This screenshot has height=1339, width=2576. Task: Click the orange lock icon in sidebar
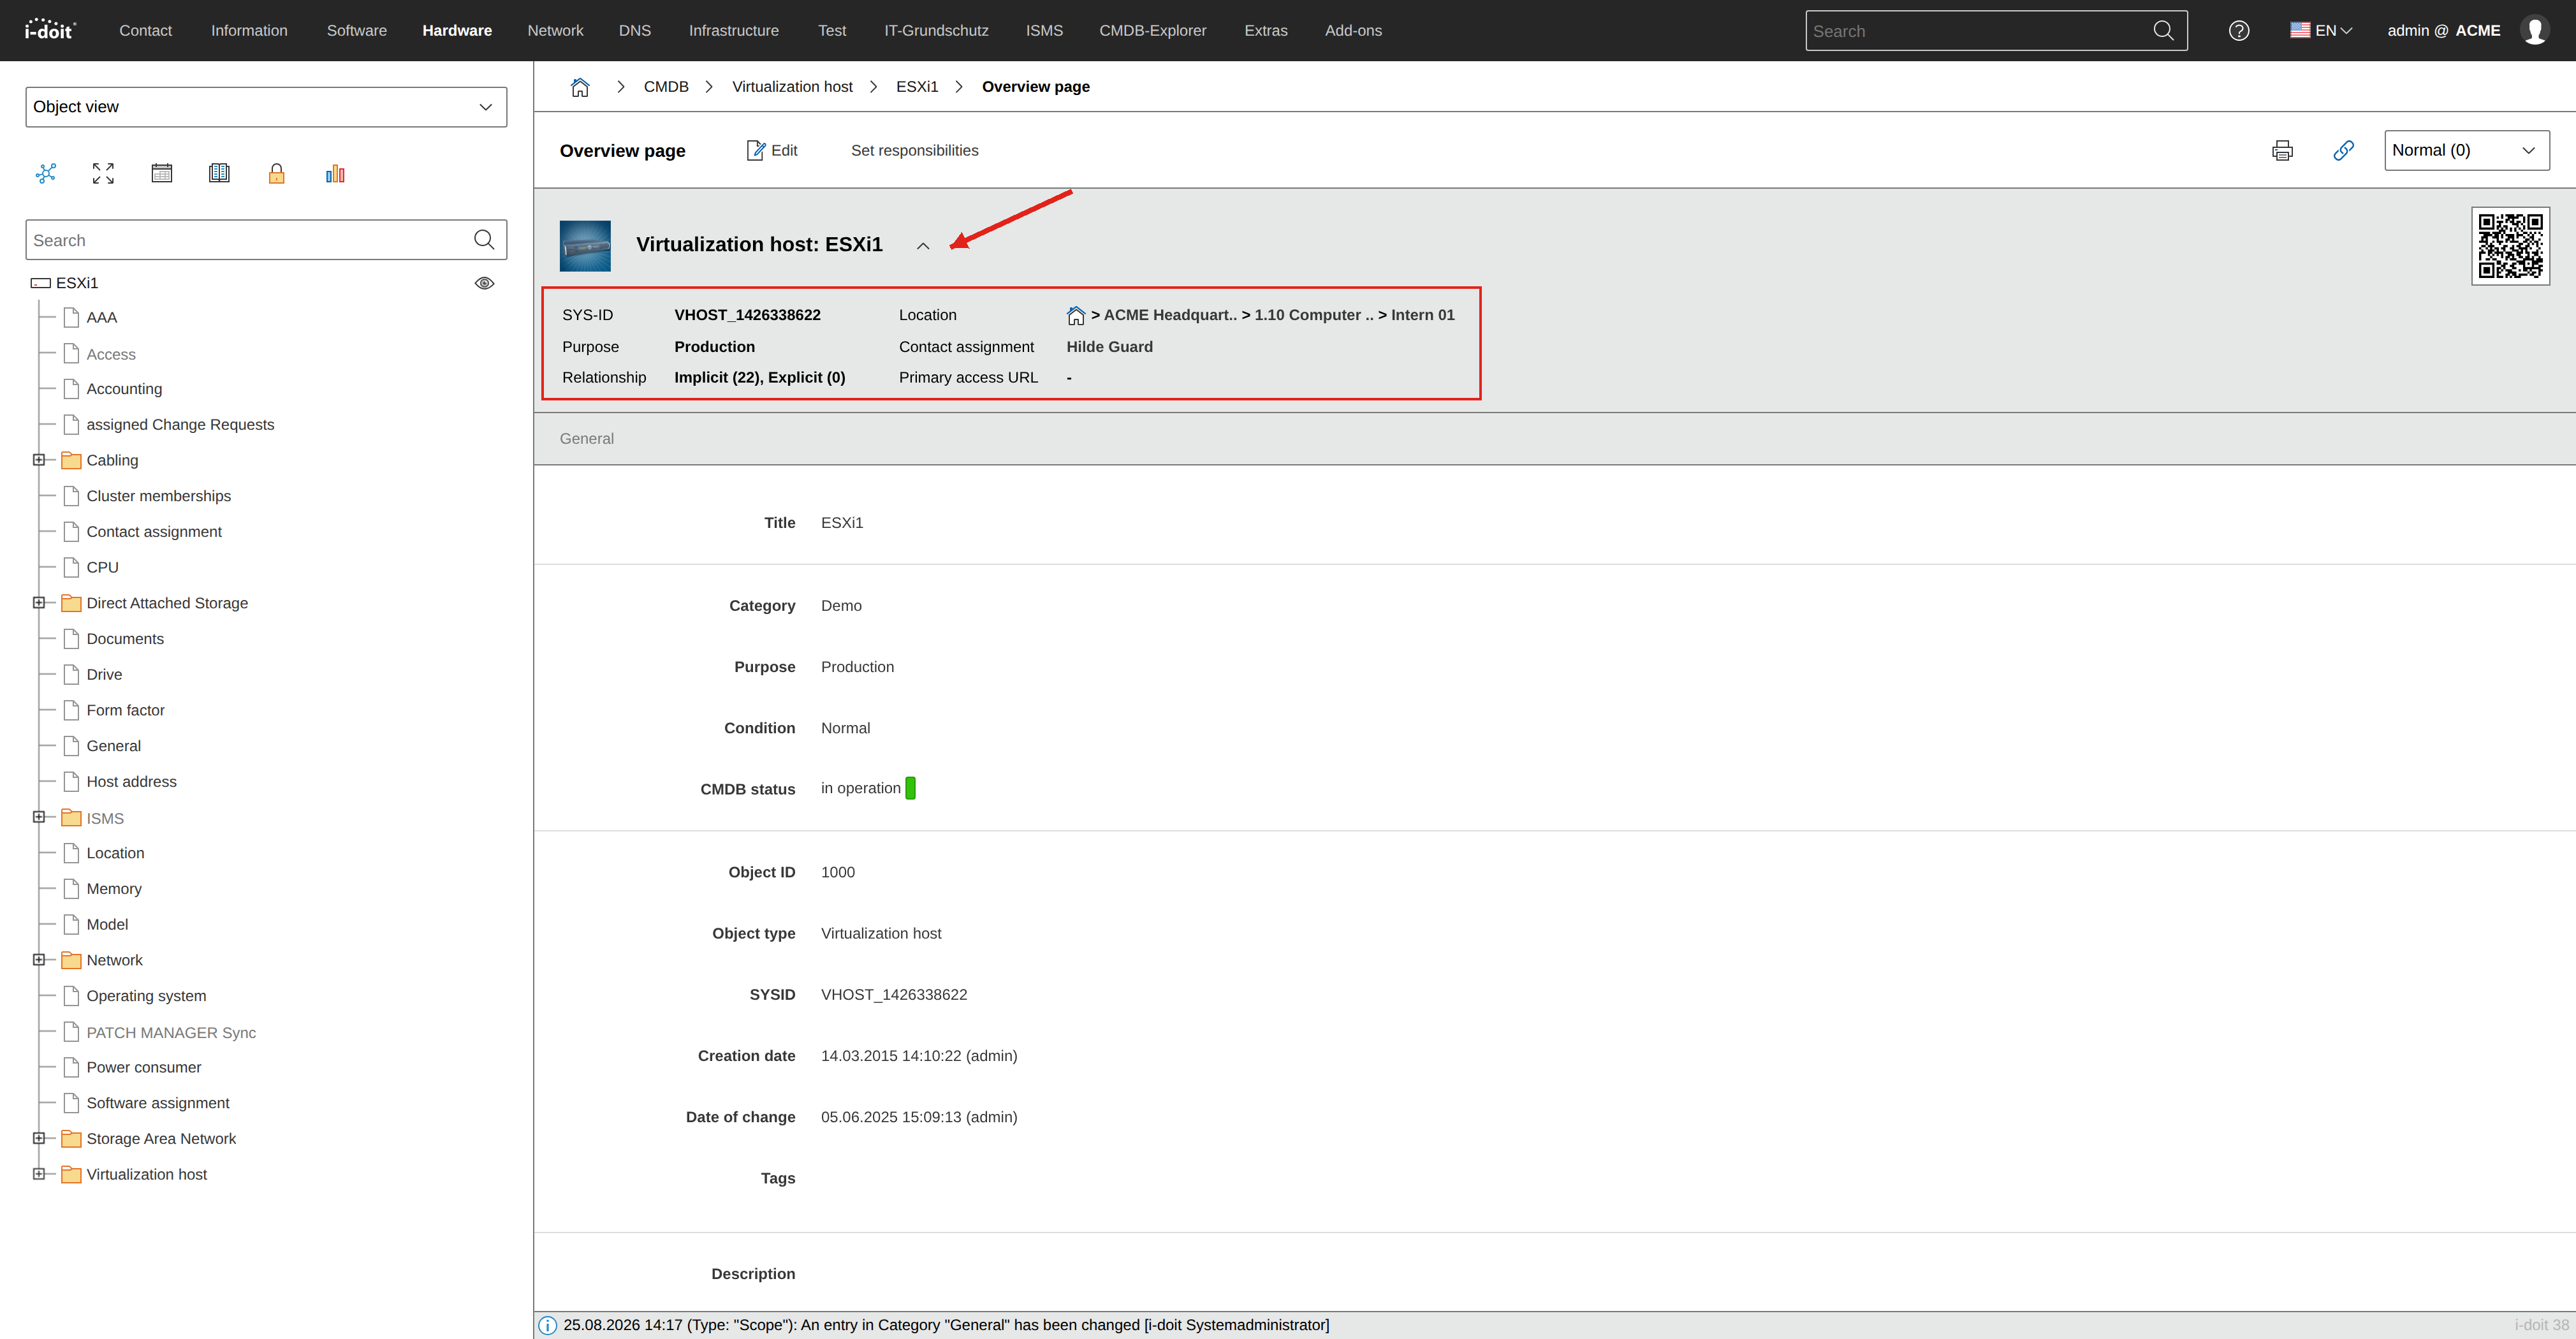277,174
